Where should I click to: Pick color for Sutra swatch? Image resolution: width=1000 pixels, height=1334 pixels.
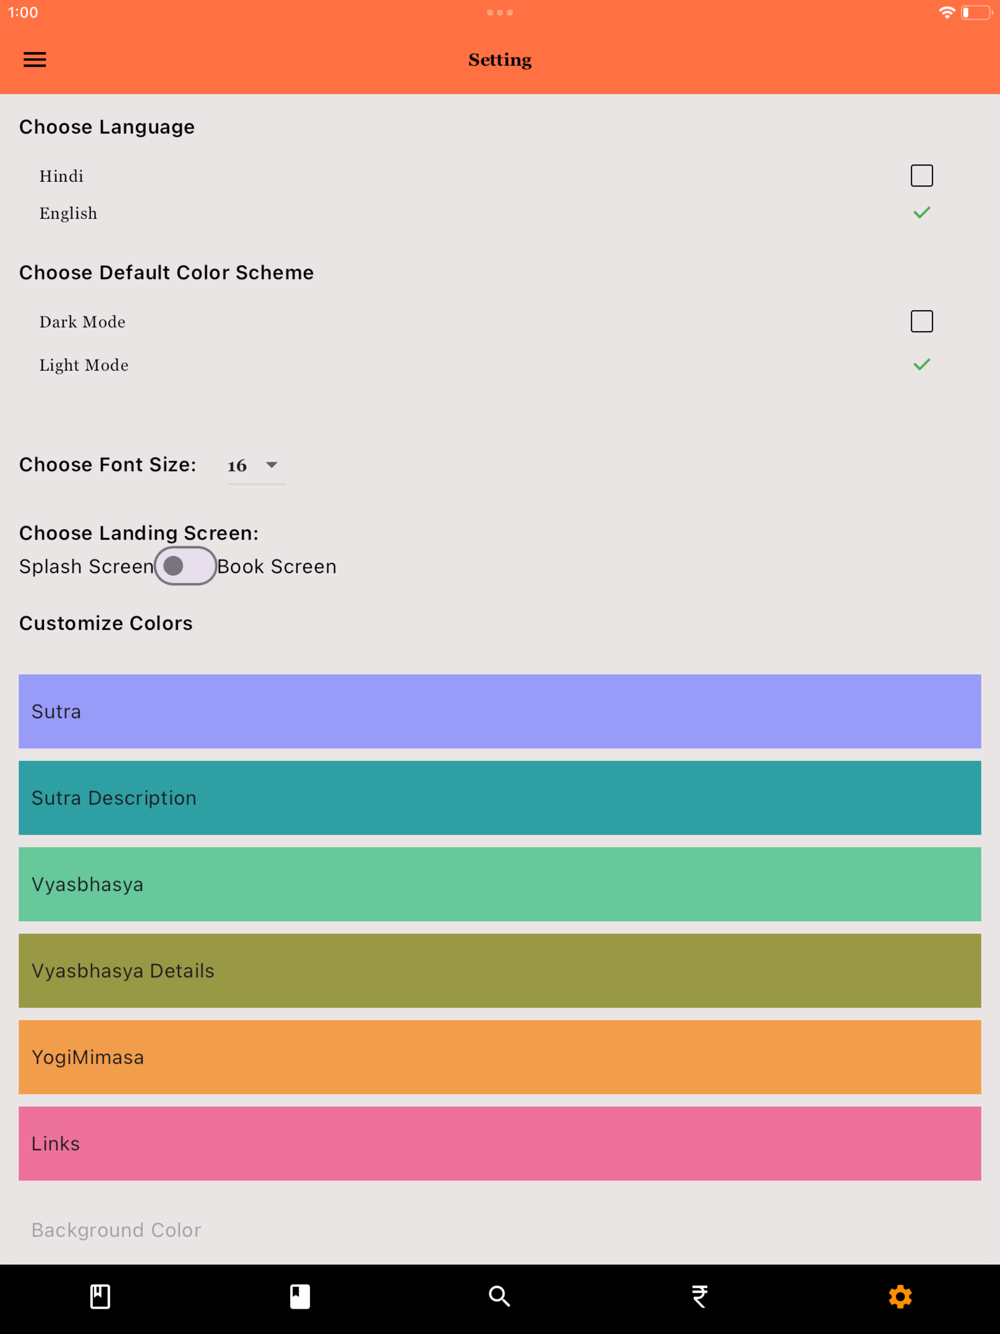pos(500,711)
